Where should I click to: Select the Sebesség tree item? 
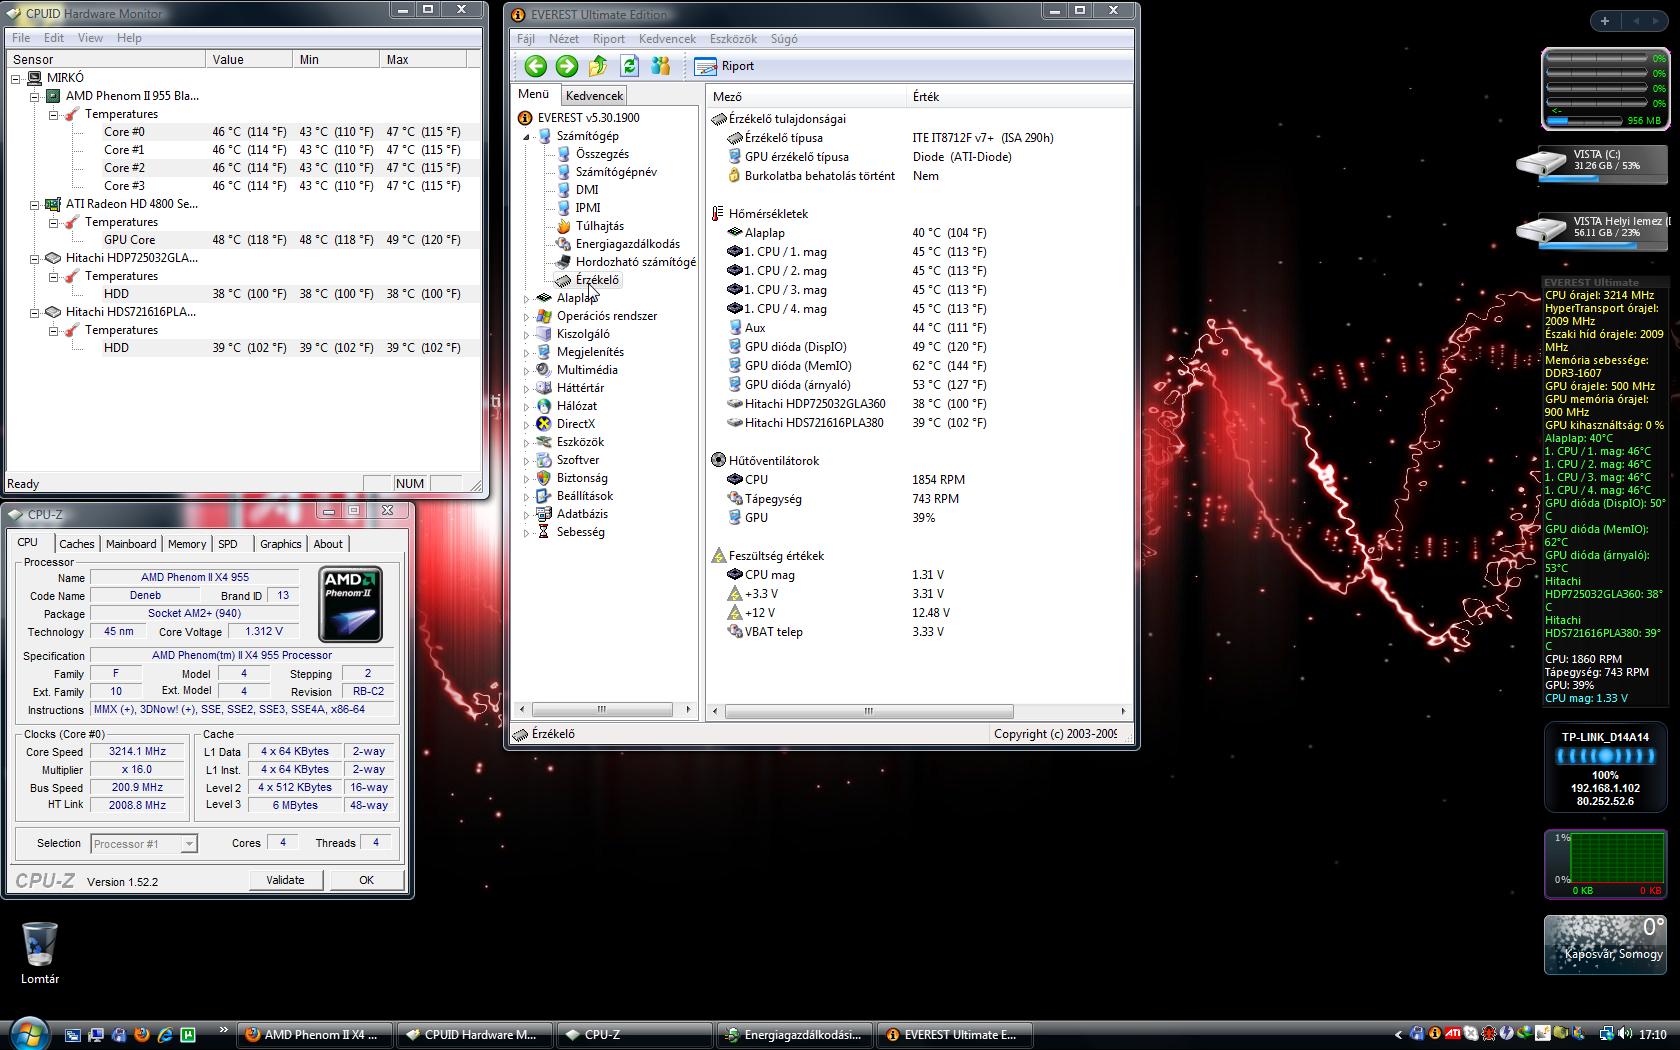[x=580, y=532]
